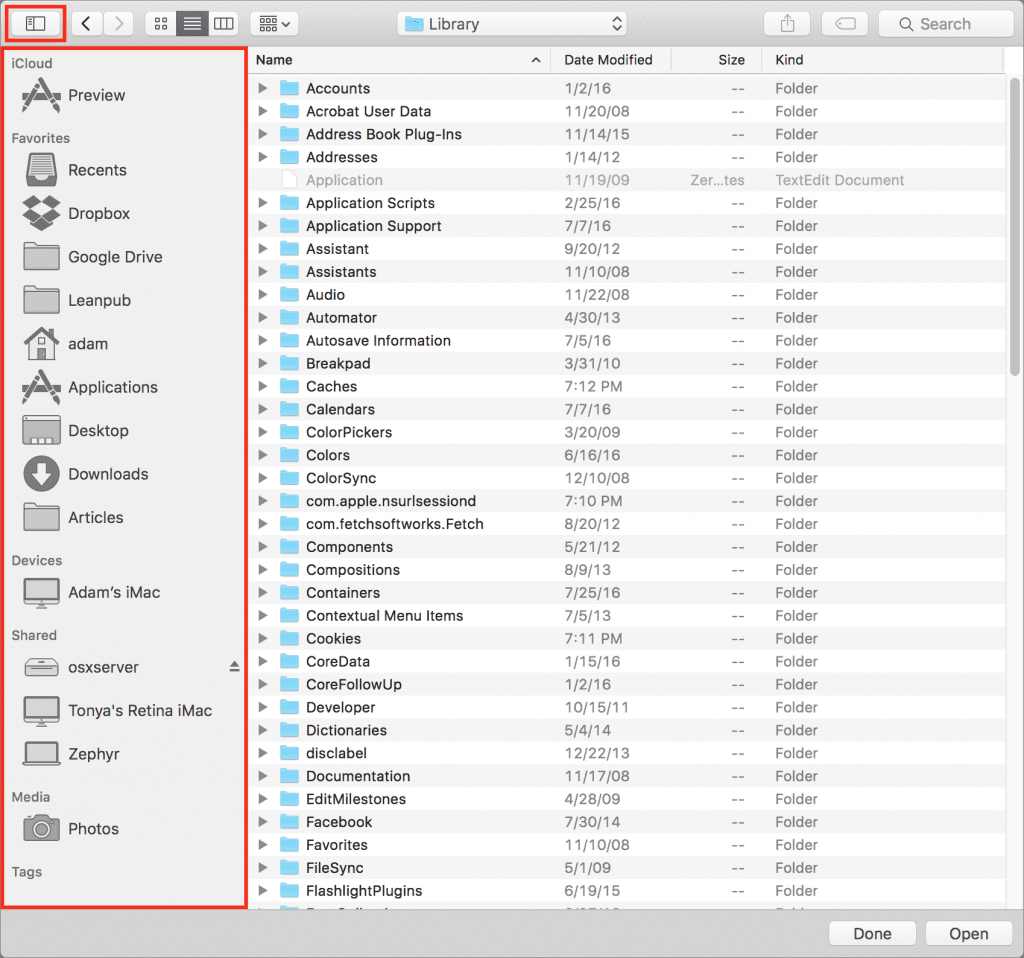Go to the adam home folder
The width and height of the screenshot is (1024, 958).
click(x=87, y=344)
